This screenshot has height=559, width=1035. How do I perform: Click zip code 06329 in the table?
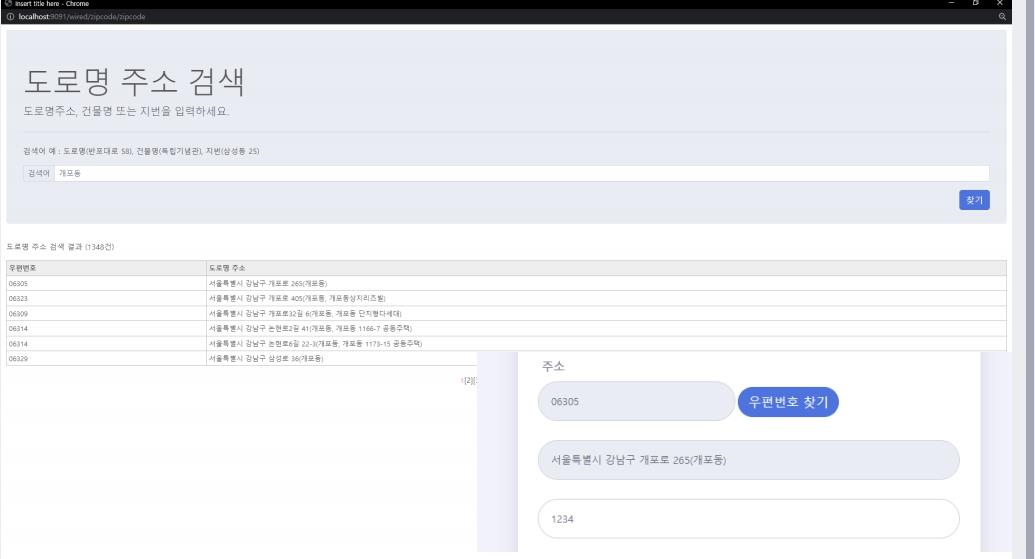pos(18,358)
